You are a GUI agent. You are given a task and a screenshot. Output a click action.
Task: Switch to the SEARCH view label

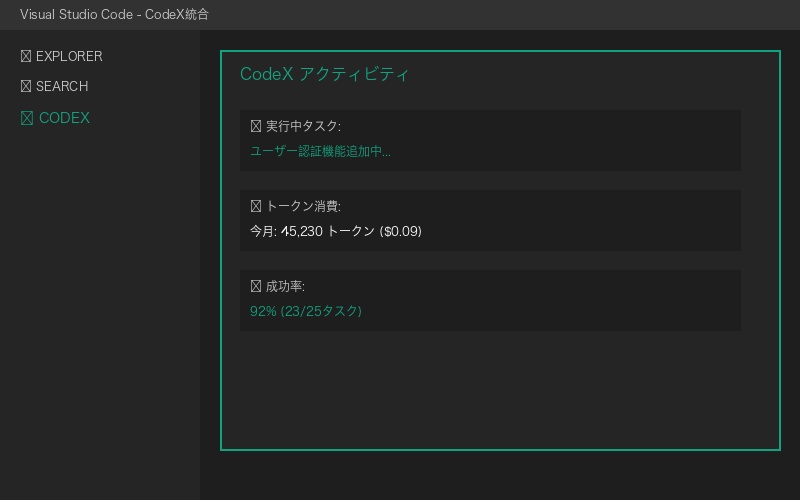[62, 87]
